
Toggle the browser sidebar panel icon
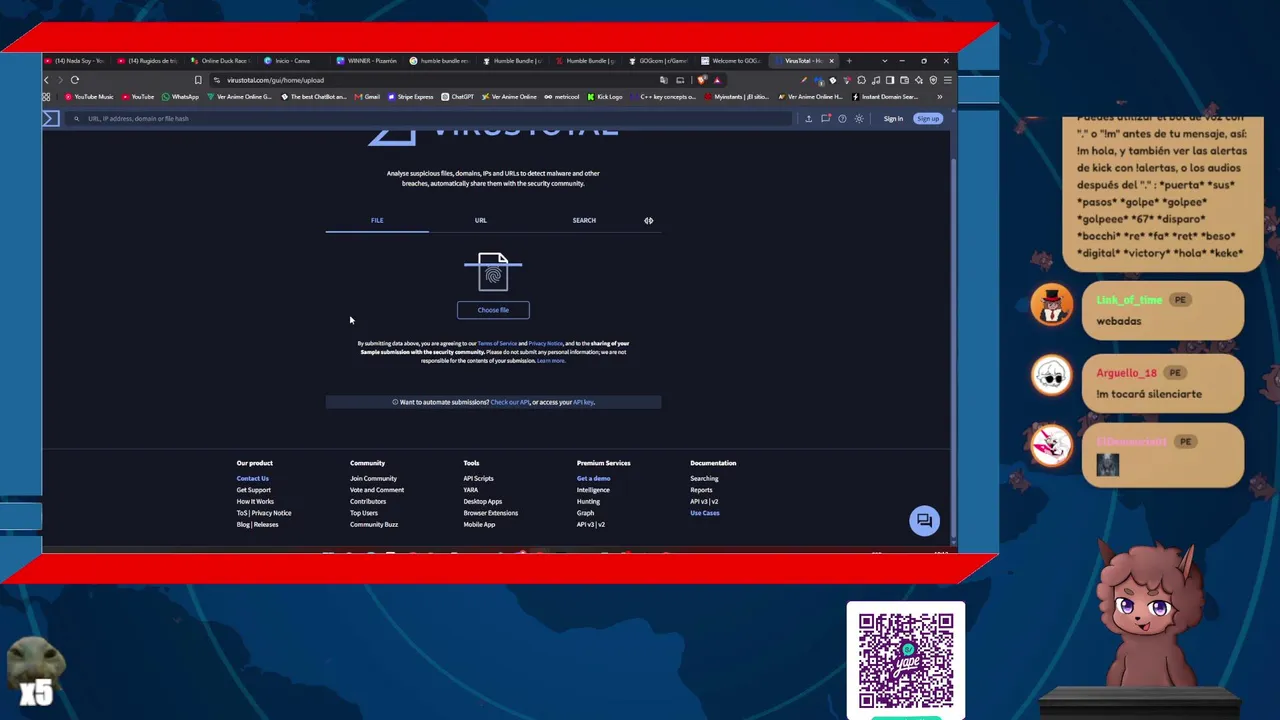[x=890, y=80]
